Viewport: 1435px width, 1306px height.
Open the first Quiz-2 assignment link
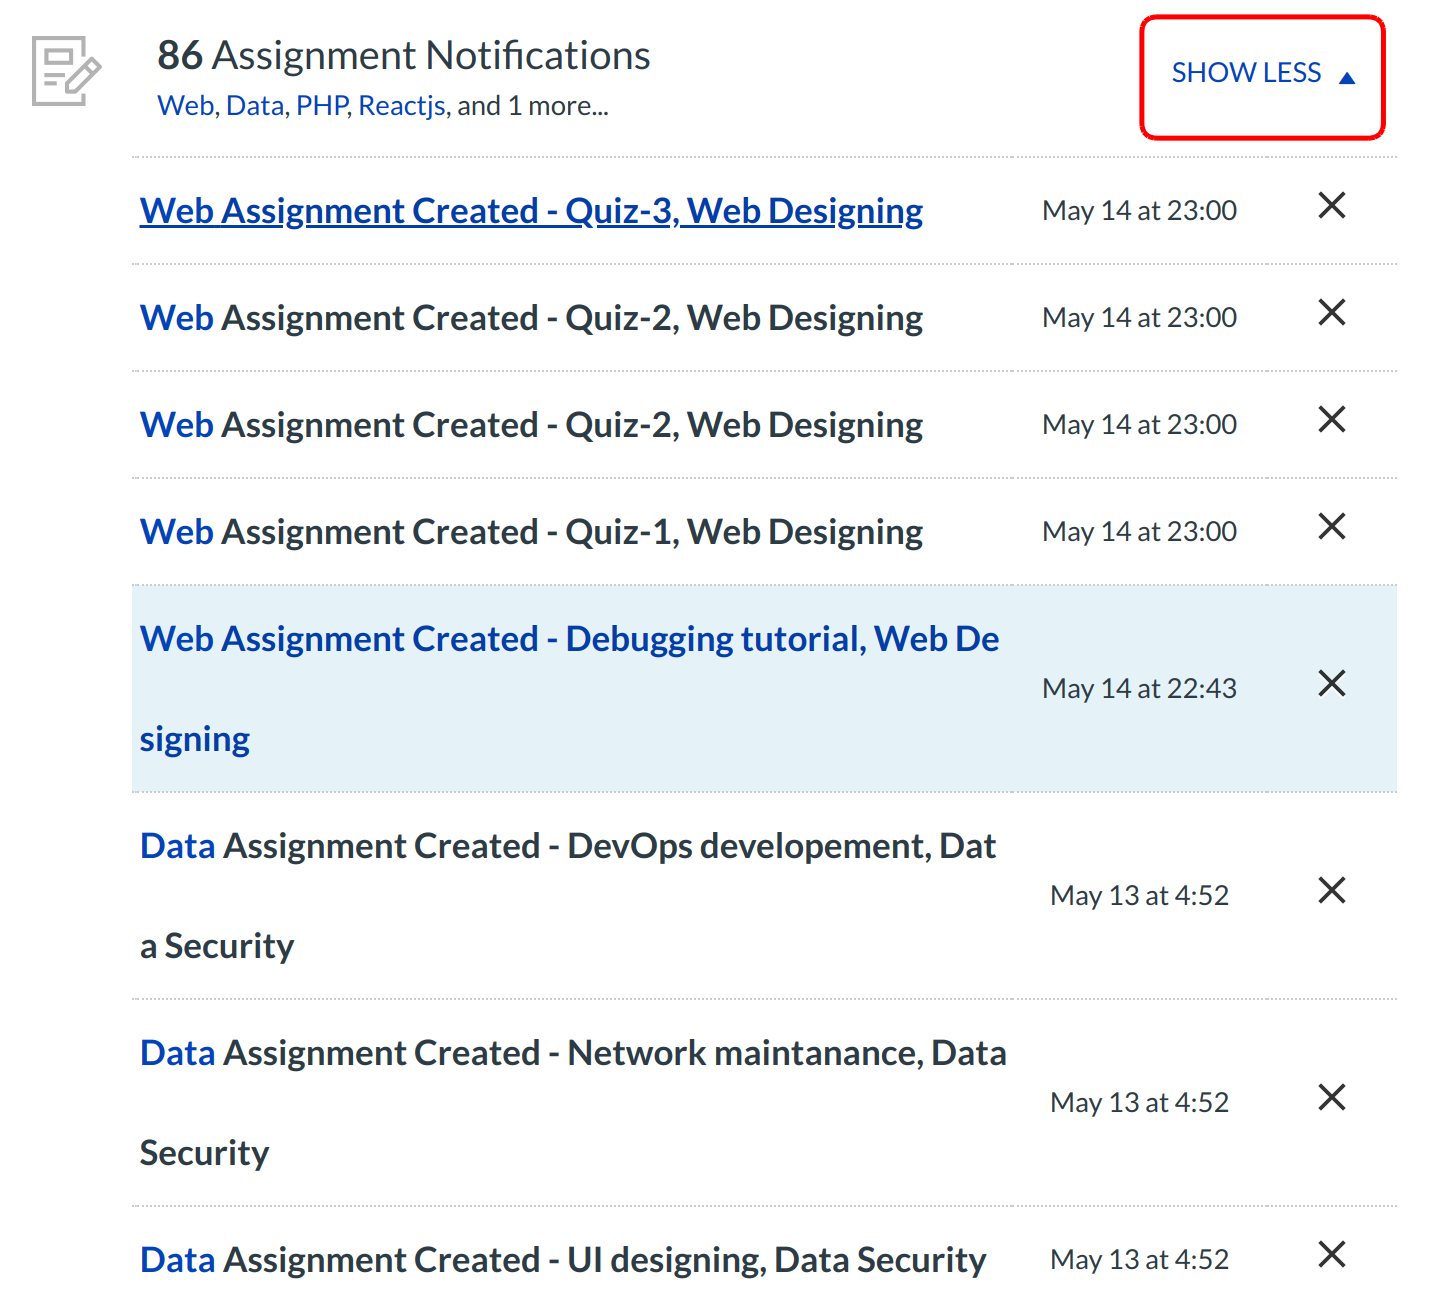530,319
